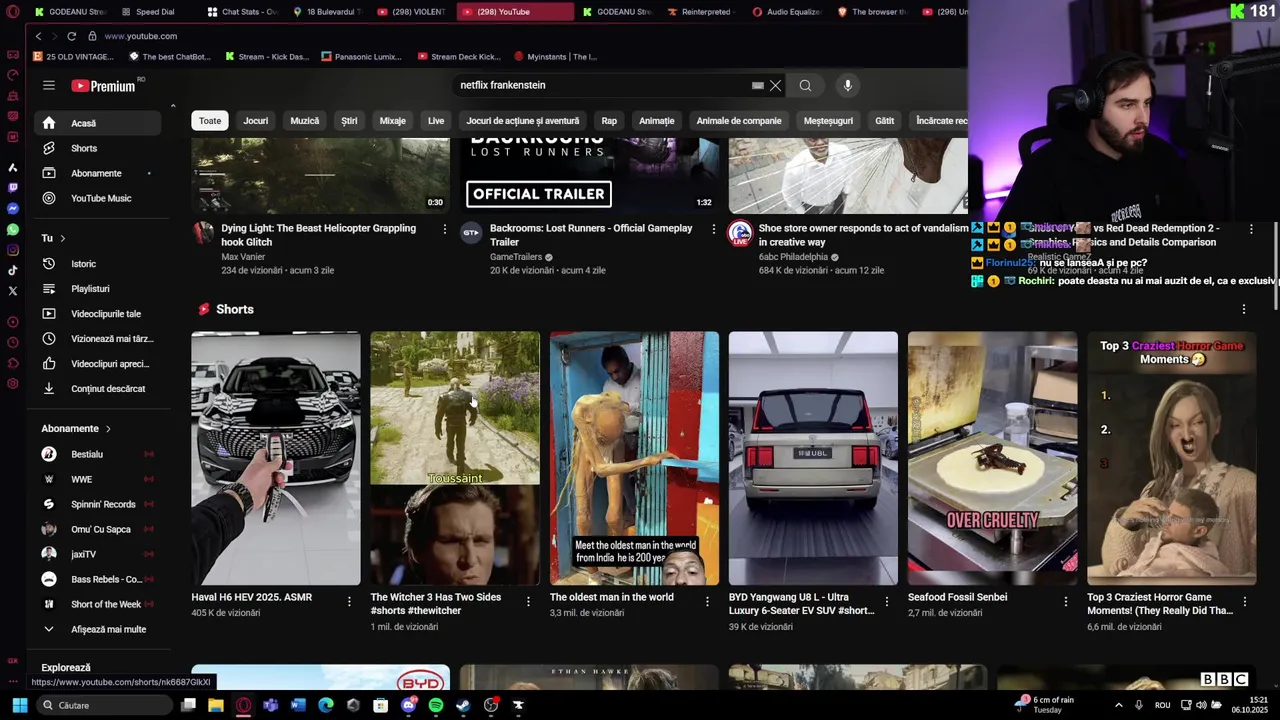
Task: Open Short of the Week channel
Action: (97, 604)
